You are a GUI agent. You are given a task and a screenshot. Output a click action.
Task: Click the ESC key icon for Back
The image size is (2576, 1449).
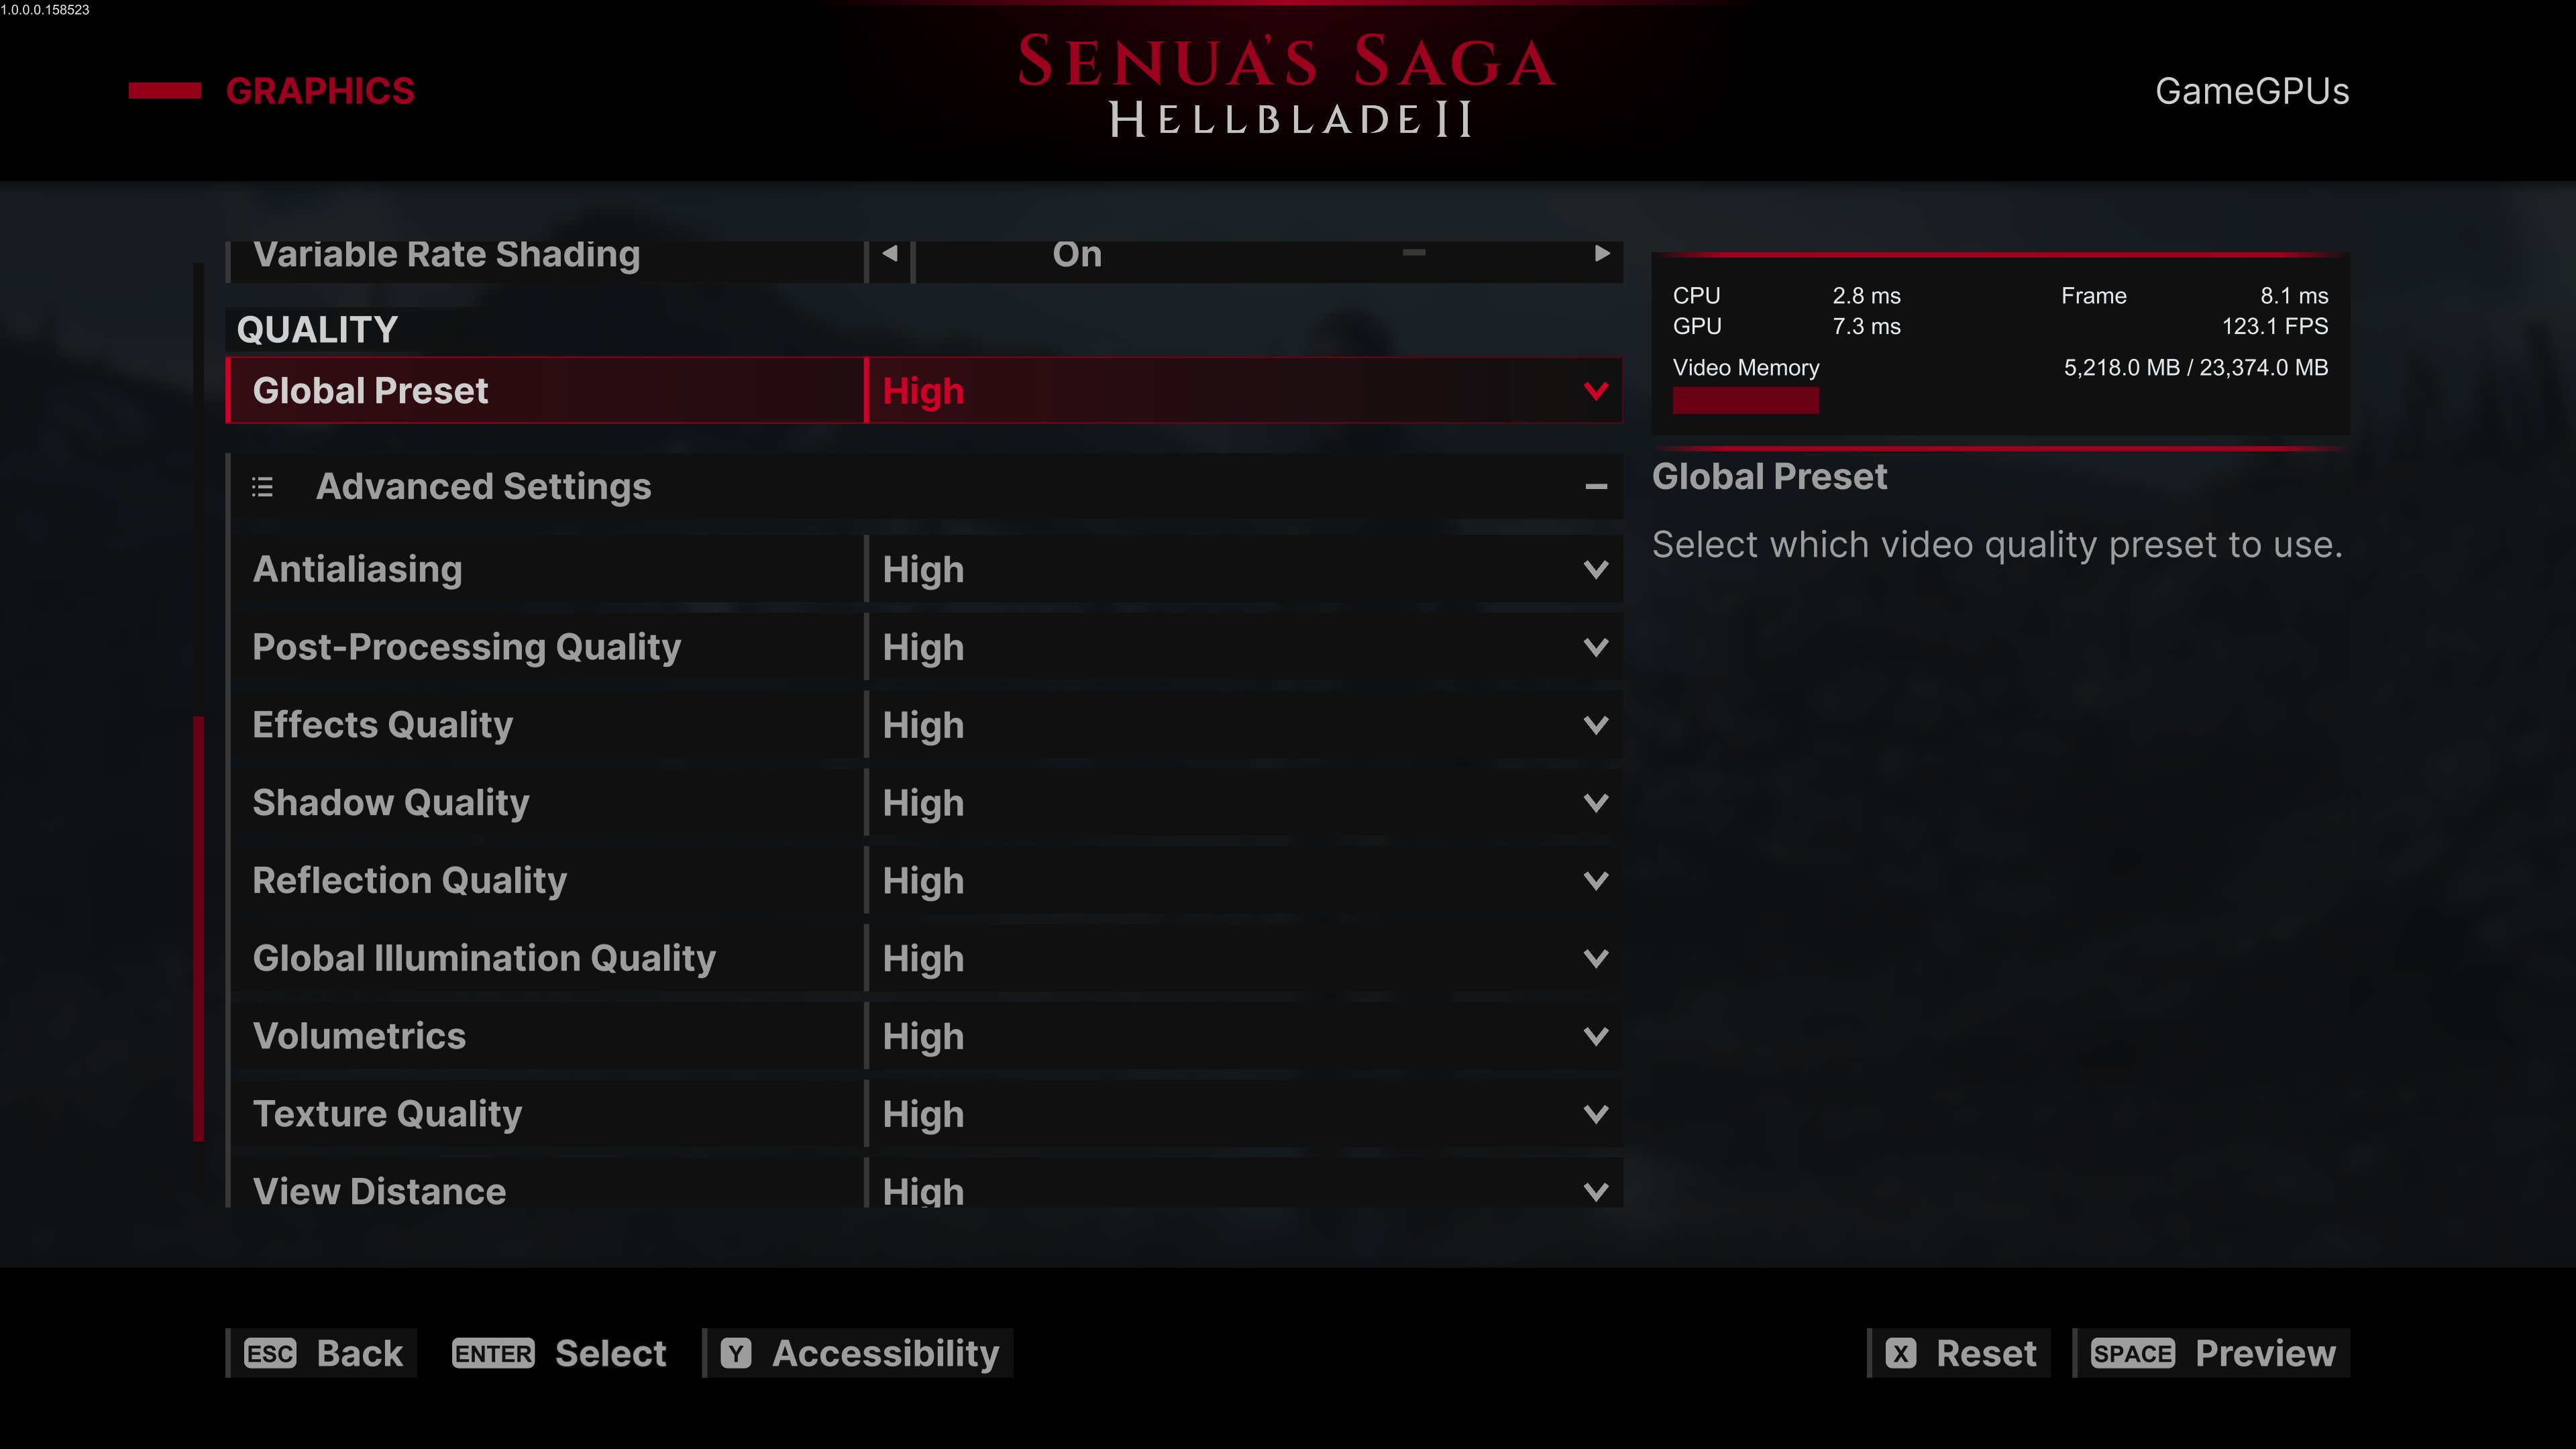(x=270, y=1353)
